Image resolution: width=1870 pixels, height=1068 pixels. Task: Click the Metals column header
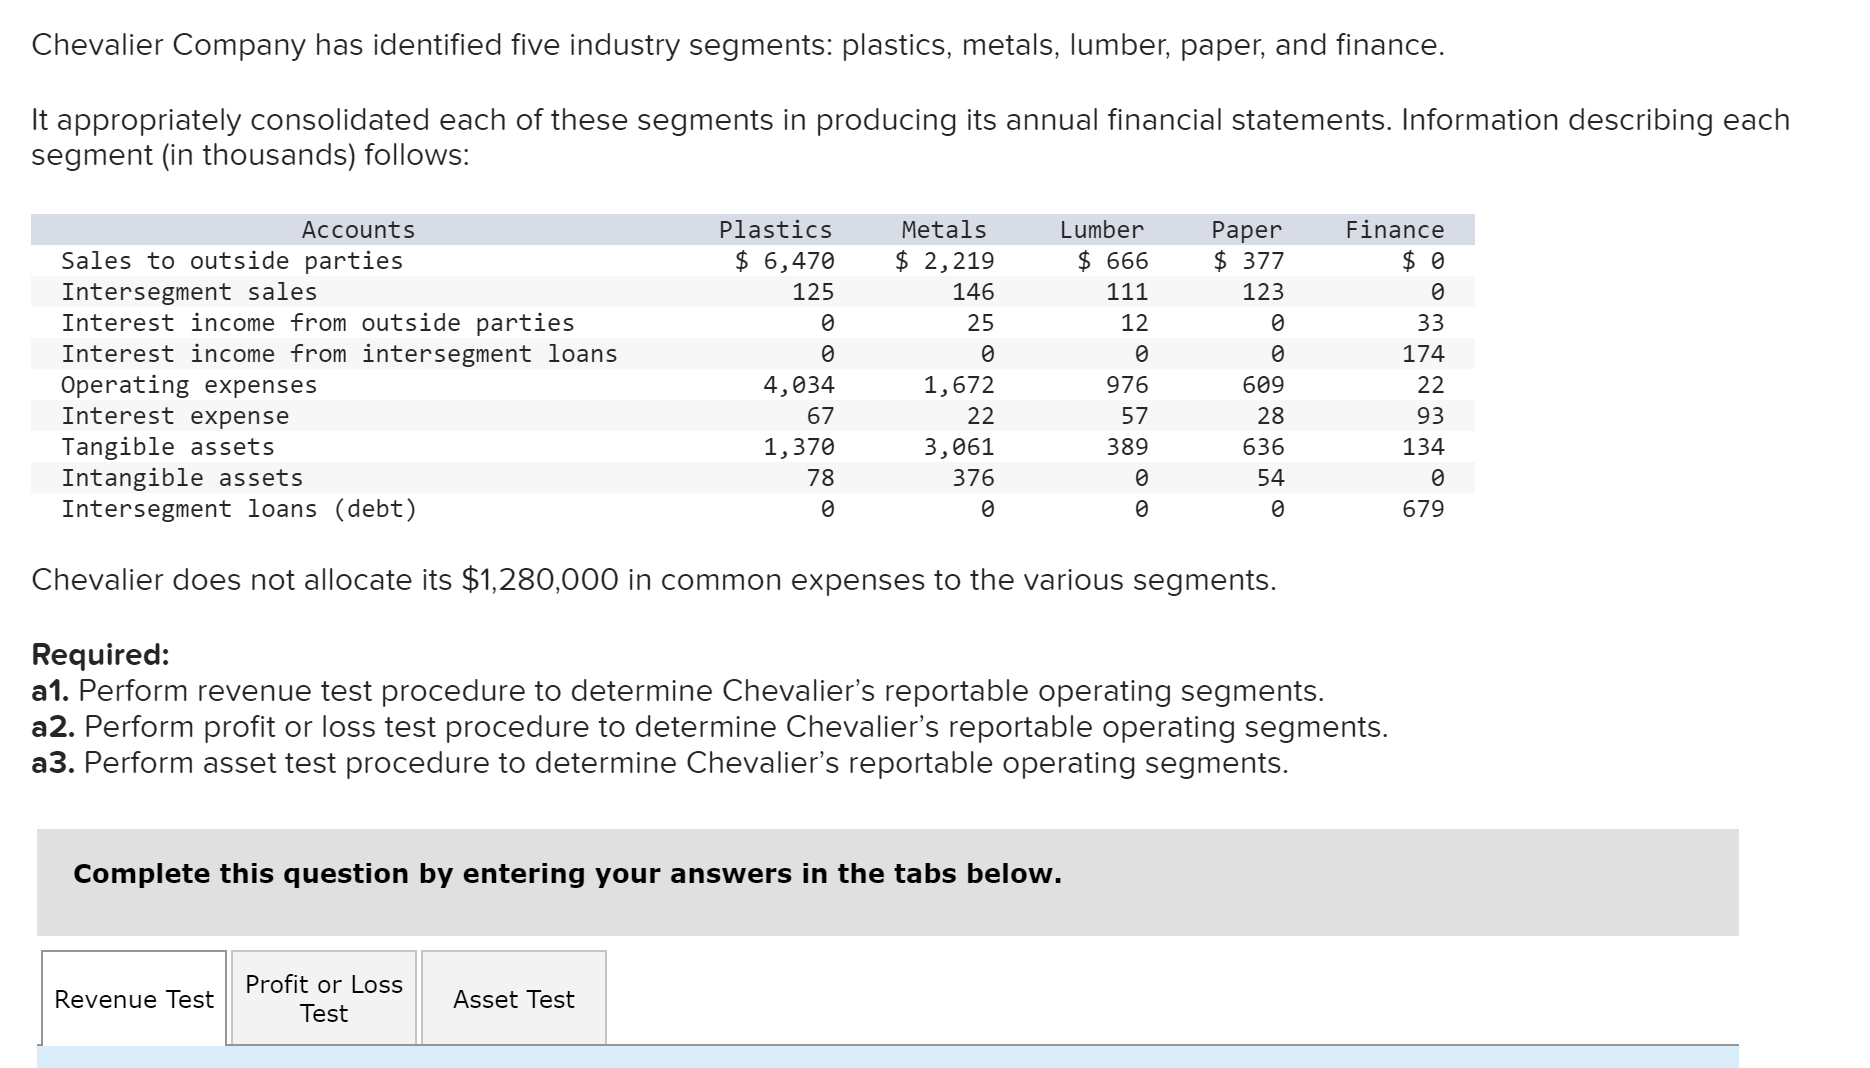(x=943, y=229)
